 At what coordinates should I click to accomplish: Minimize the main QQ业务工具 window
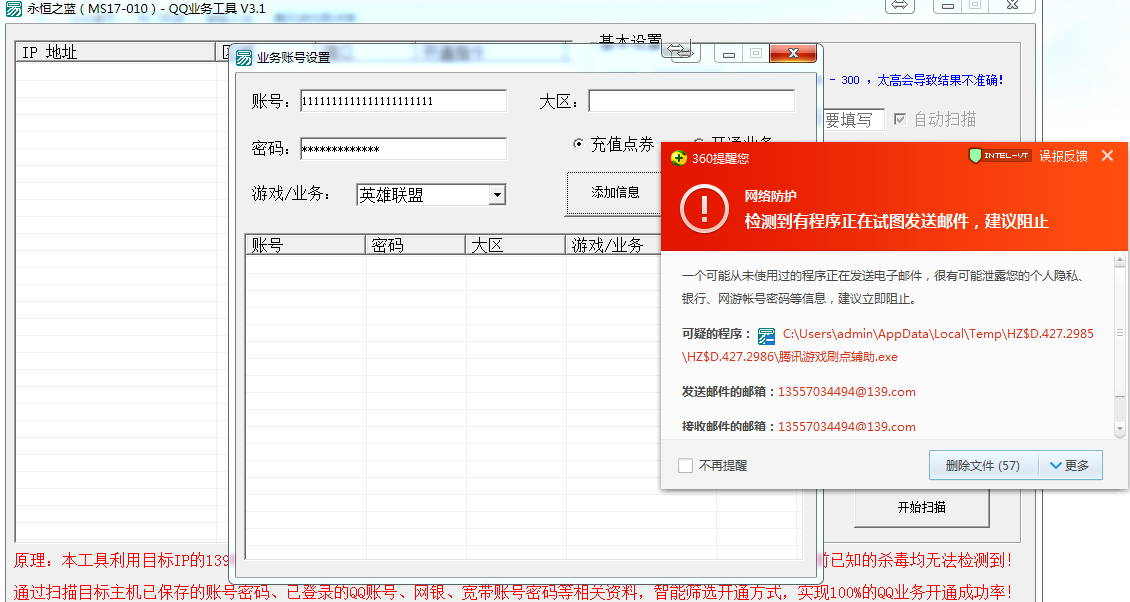[947, 6]
